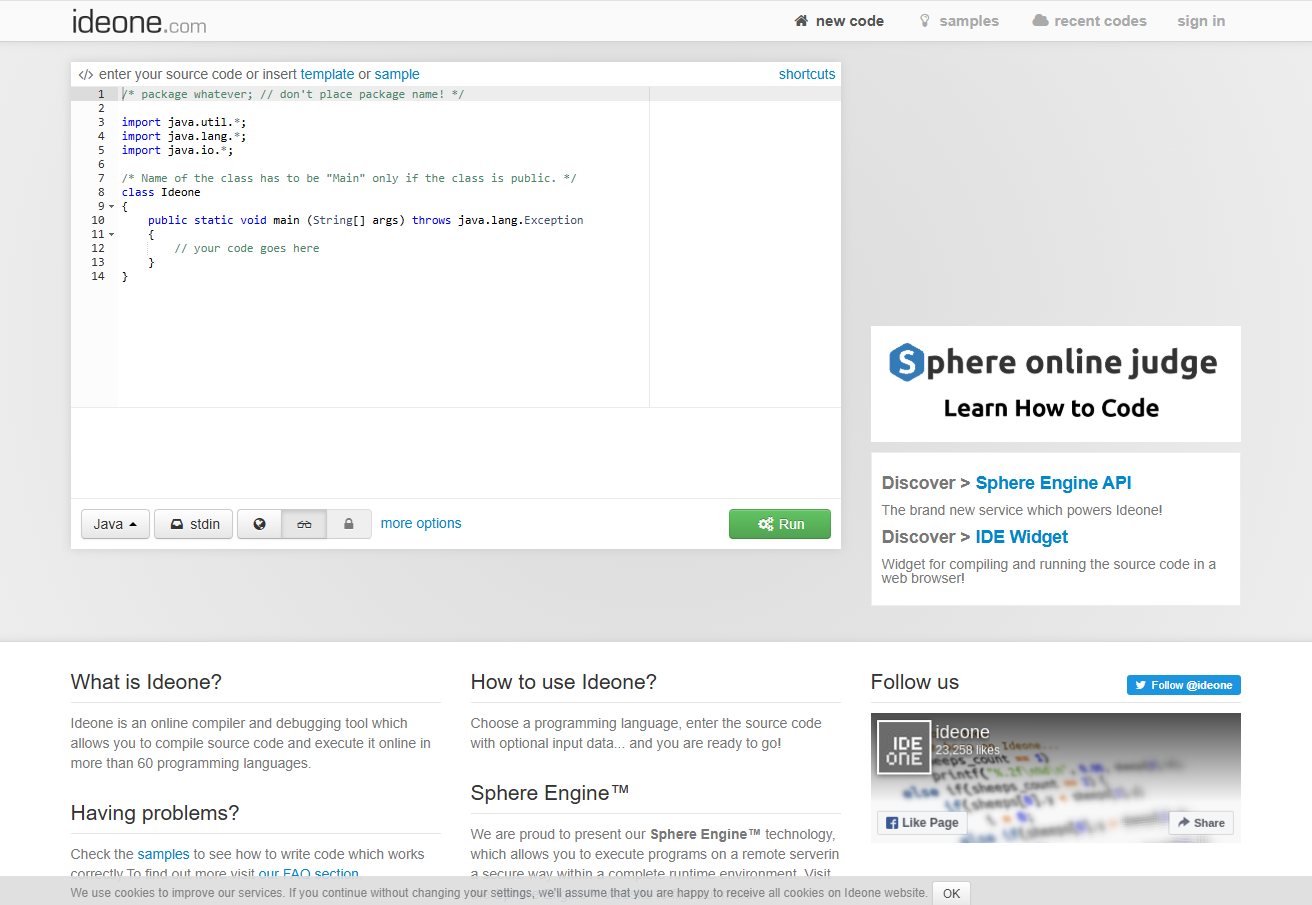This screenshot has width=1312, height=905.
Task: Click the lightbulb icon next to samples
Action: pyautogui.click(x=925, y=21)
